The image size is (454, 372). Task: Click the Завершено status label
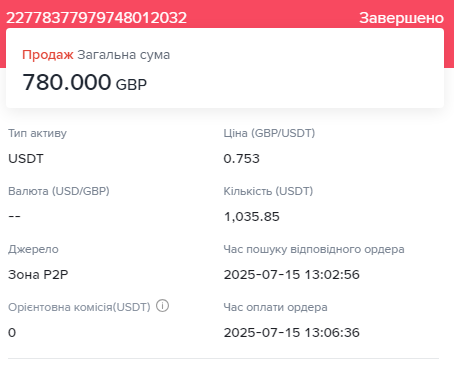click(401, 18)
